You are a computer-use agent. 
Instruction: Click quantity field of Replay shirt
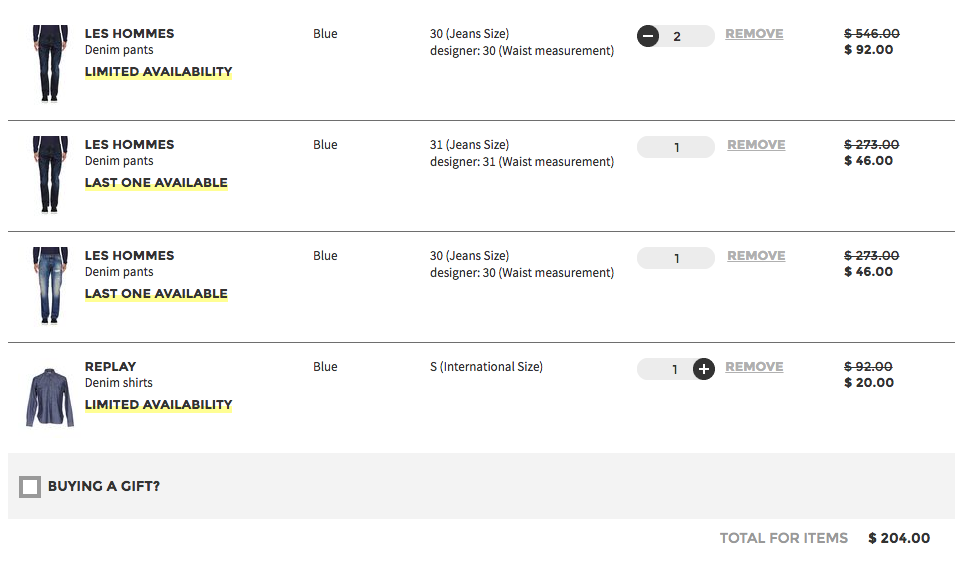click(x=670, y=370)
